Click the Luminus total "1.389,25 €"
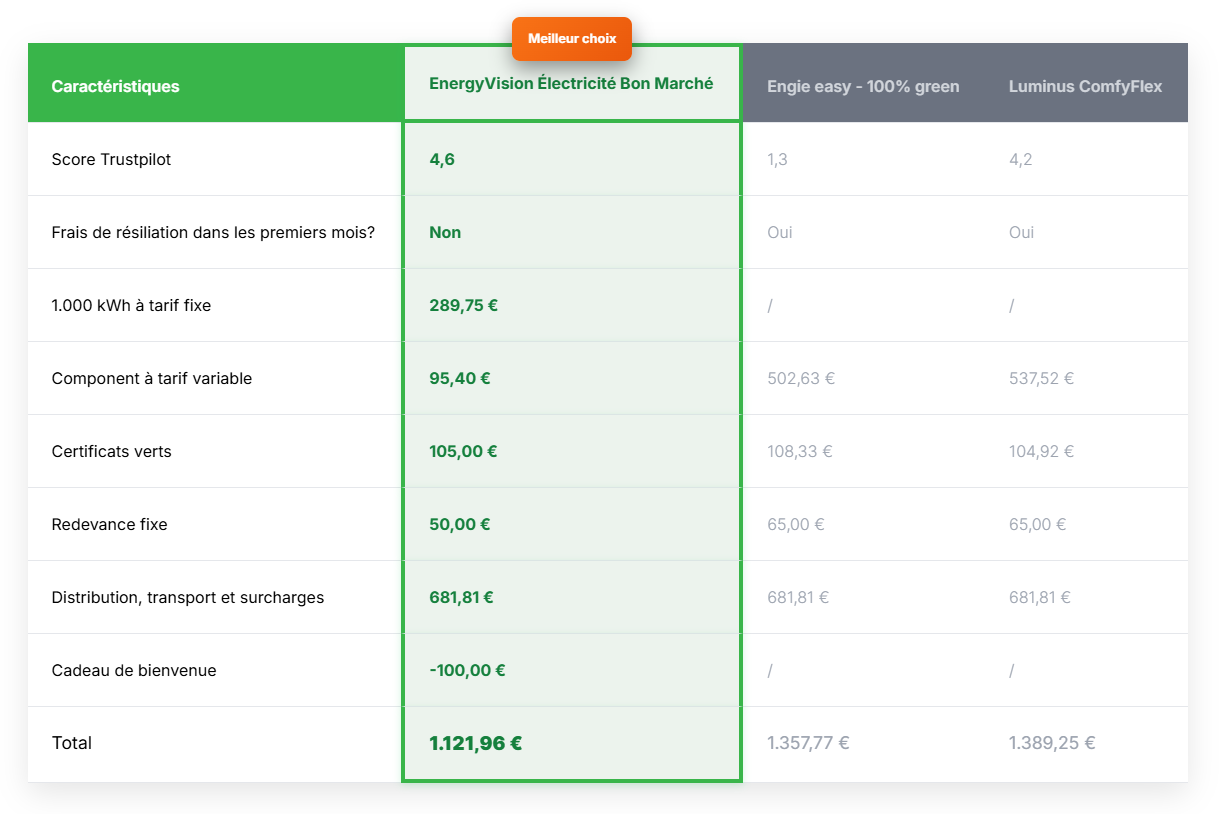The height and width of the screenshot is (814, 1219). 1052,743
